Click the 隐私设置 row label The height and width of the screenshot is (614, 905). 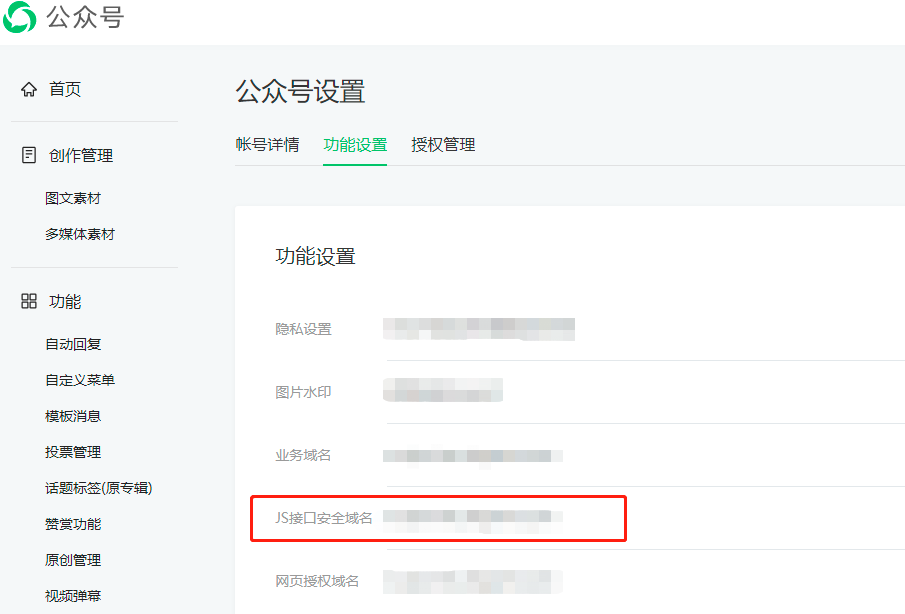click(303, 329)
